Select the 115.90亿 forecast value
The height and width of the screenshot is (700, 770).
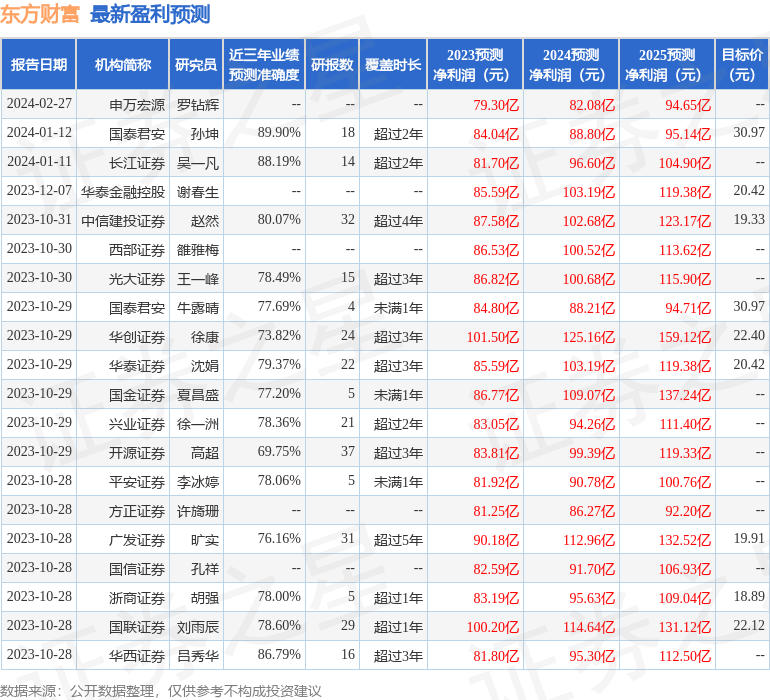(685, 279)
